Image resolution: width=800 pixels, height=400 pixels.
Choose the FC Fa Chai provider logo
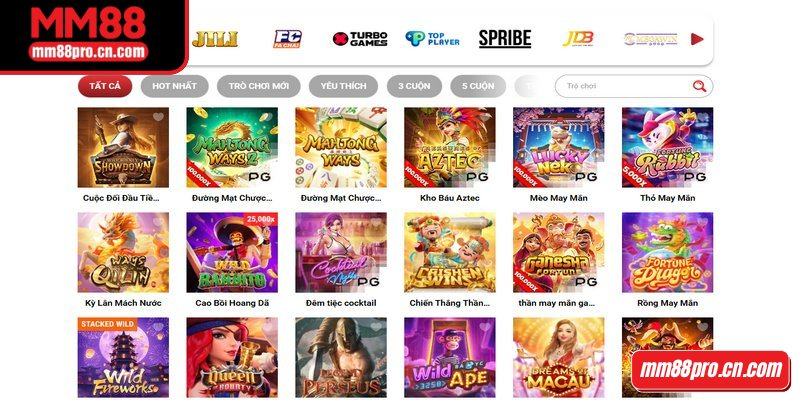point(287,39)
